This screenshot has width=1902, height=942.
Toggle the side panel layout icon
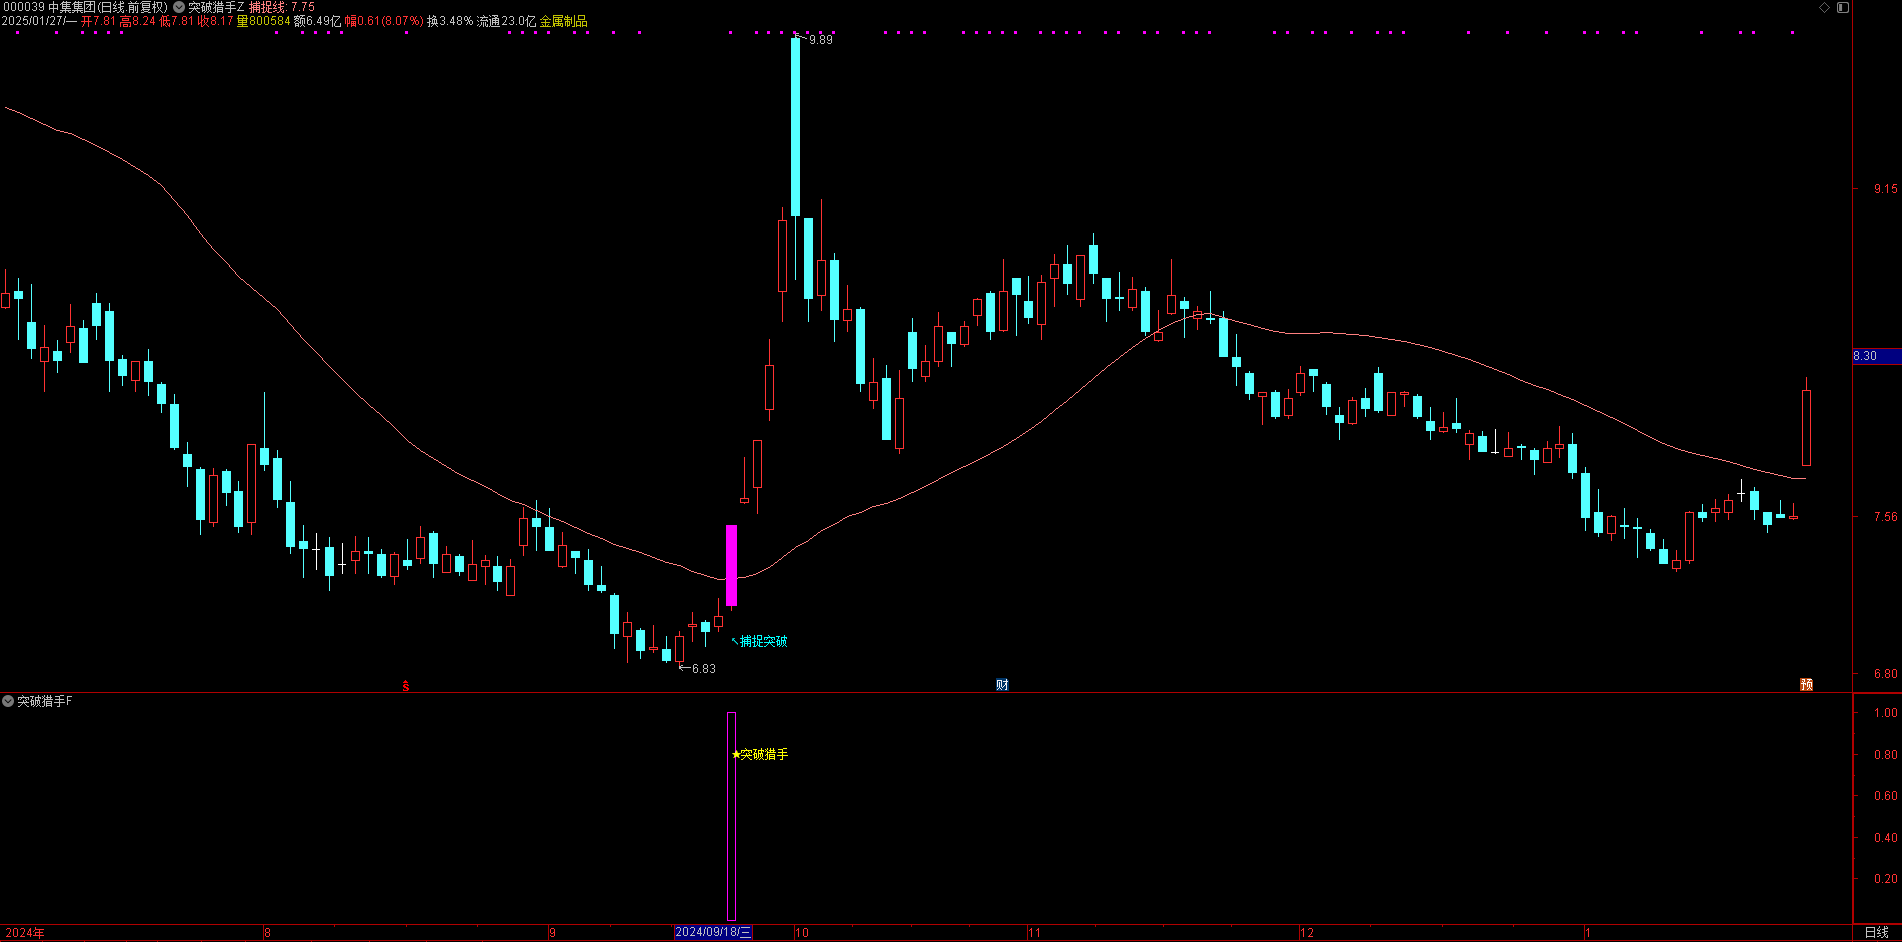[1843, 7]
